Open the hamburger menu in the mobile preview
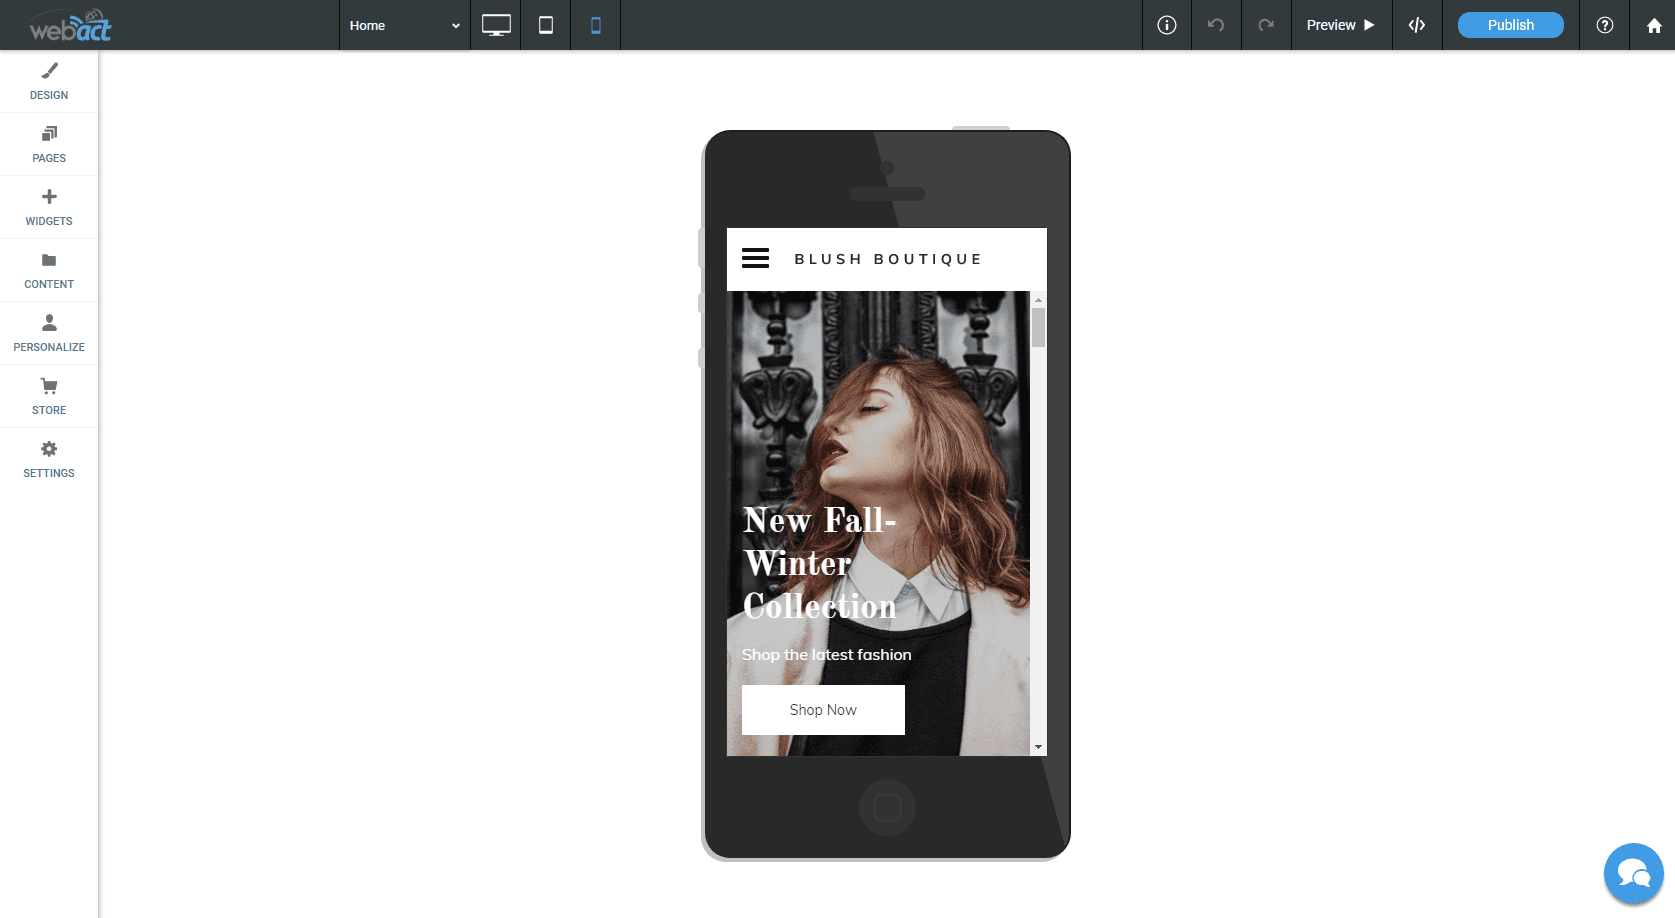The height and width of the screenshot is (918, 1675). click(x=755, y=258)
